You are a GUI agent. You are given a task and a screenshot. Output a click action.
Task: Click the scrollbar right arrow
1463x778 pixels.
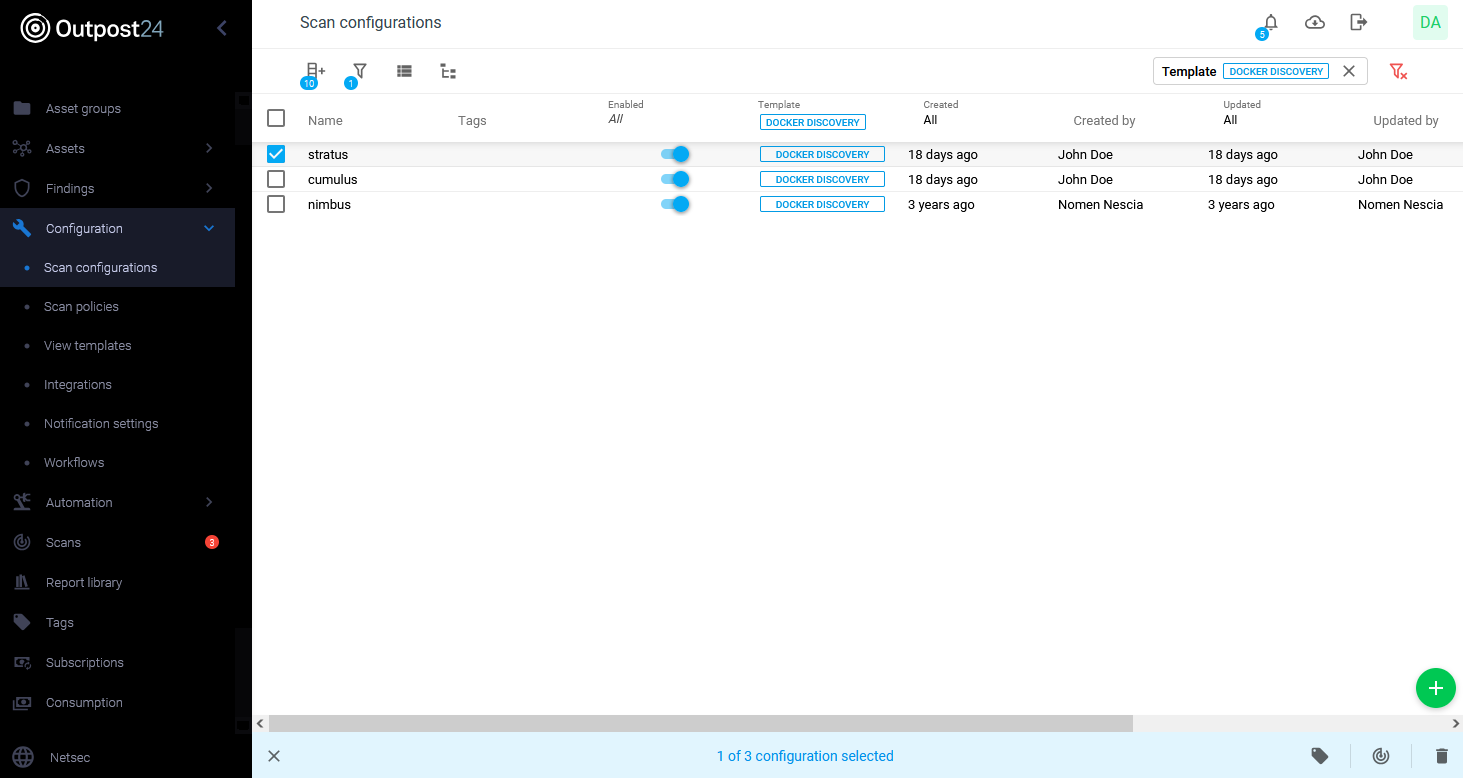[x=1455, y=723]
